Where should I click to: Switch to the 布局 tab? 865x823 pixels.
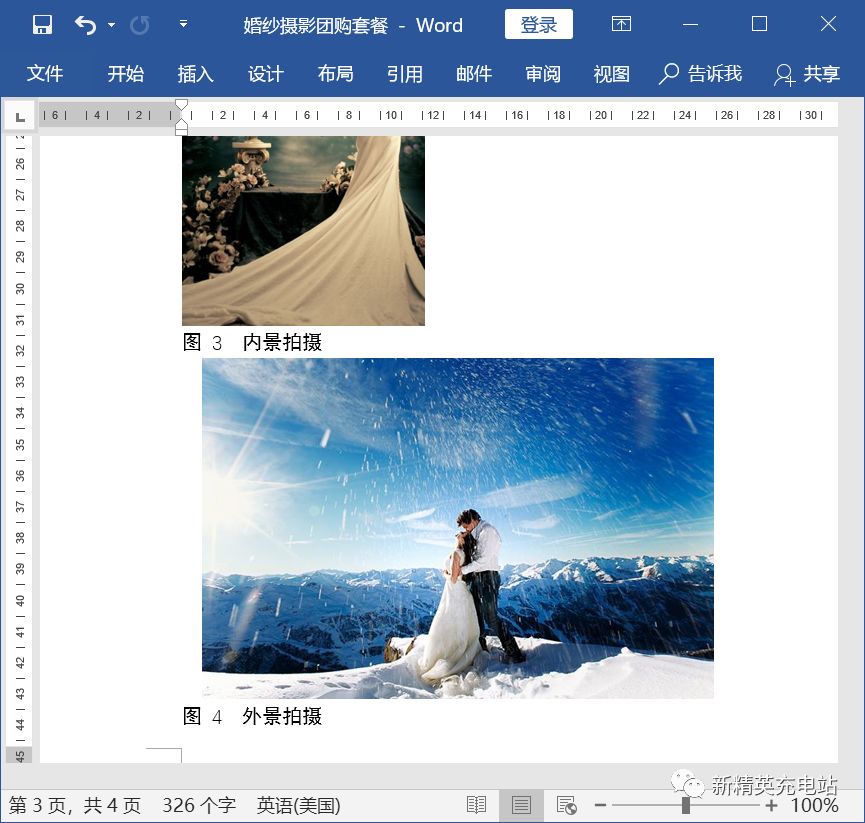335,73
